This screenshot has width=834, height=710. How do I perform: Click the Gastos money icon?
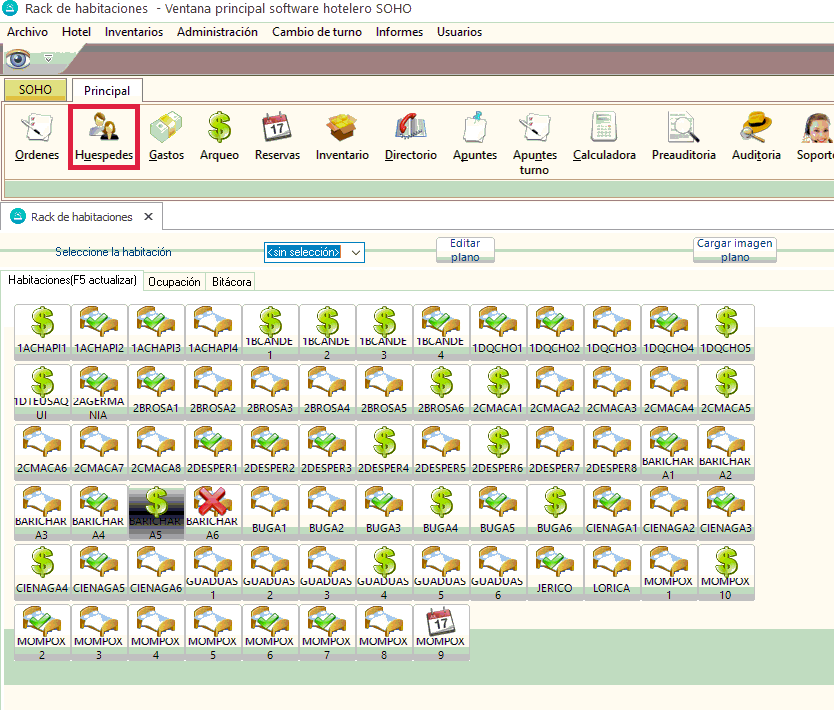166,138
